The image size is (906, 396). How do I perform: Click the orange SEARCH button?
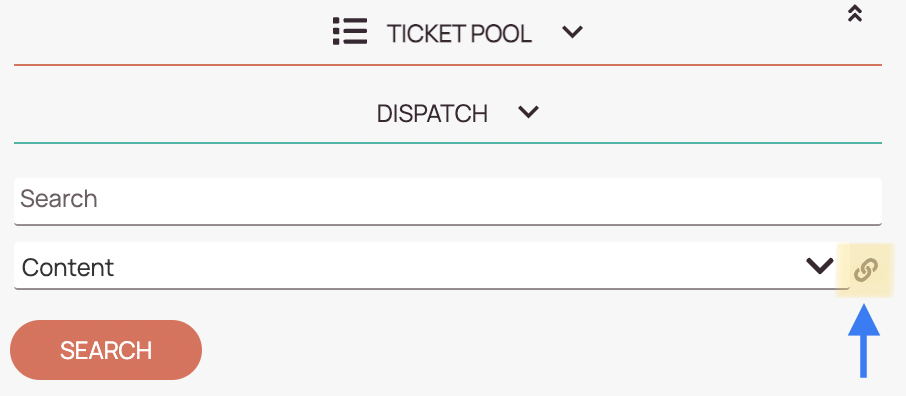[x=106, y=350]
